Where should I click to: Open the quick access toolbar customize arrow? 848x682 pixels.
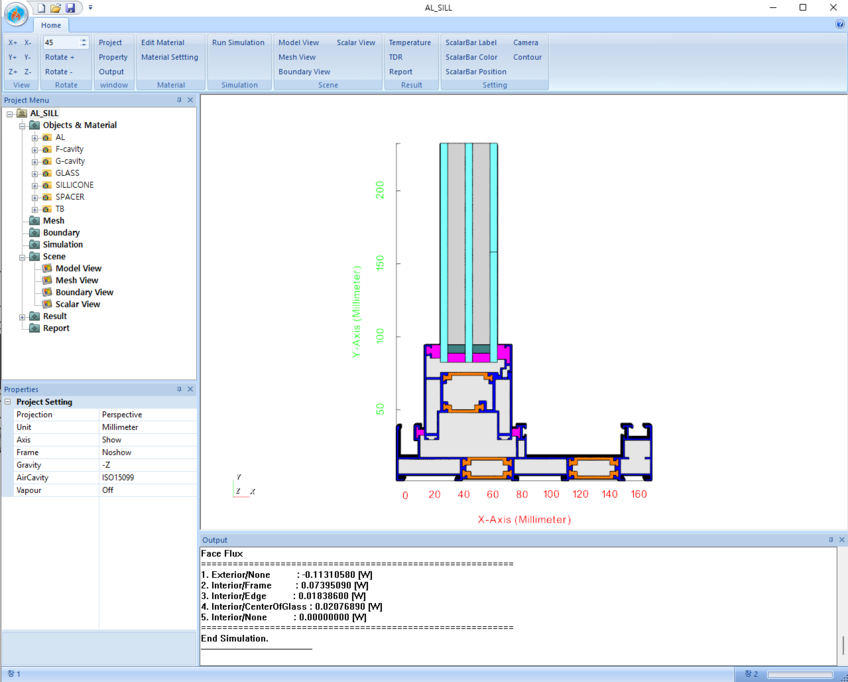(90, 8)
